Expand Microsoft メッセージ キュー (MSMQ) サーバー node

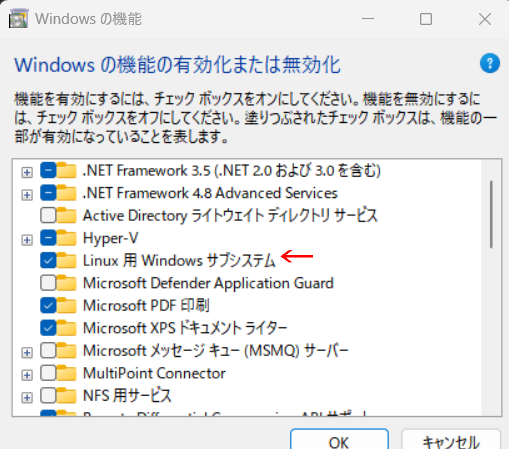[27, 352]
